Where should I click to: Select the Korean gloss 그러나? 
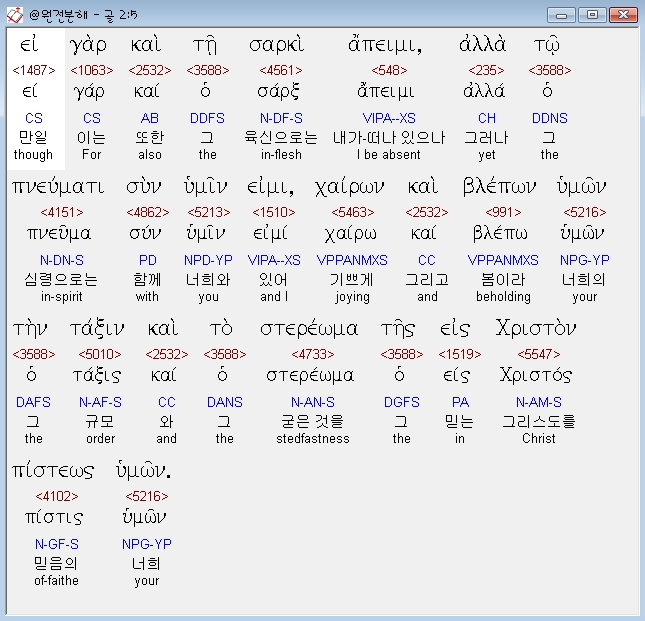pos(487,137)
